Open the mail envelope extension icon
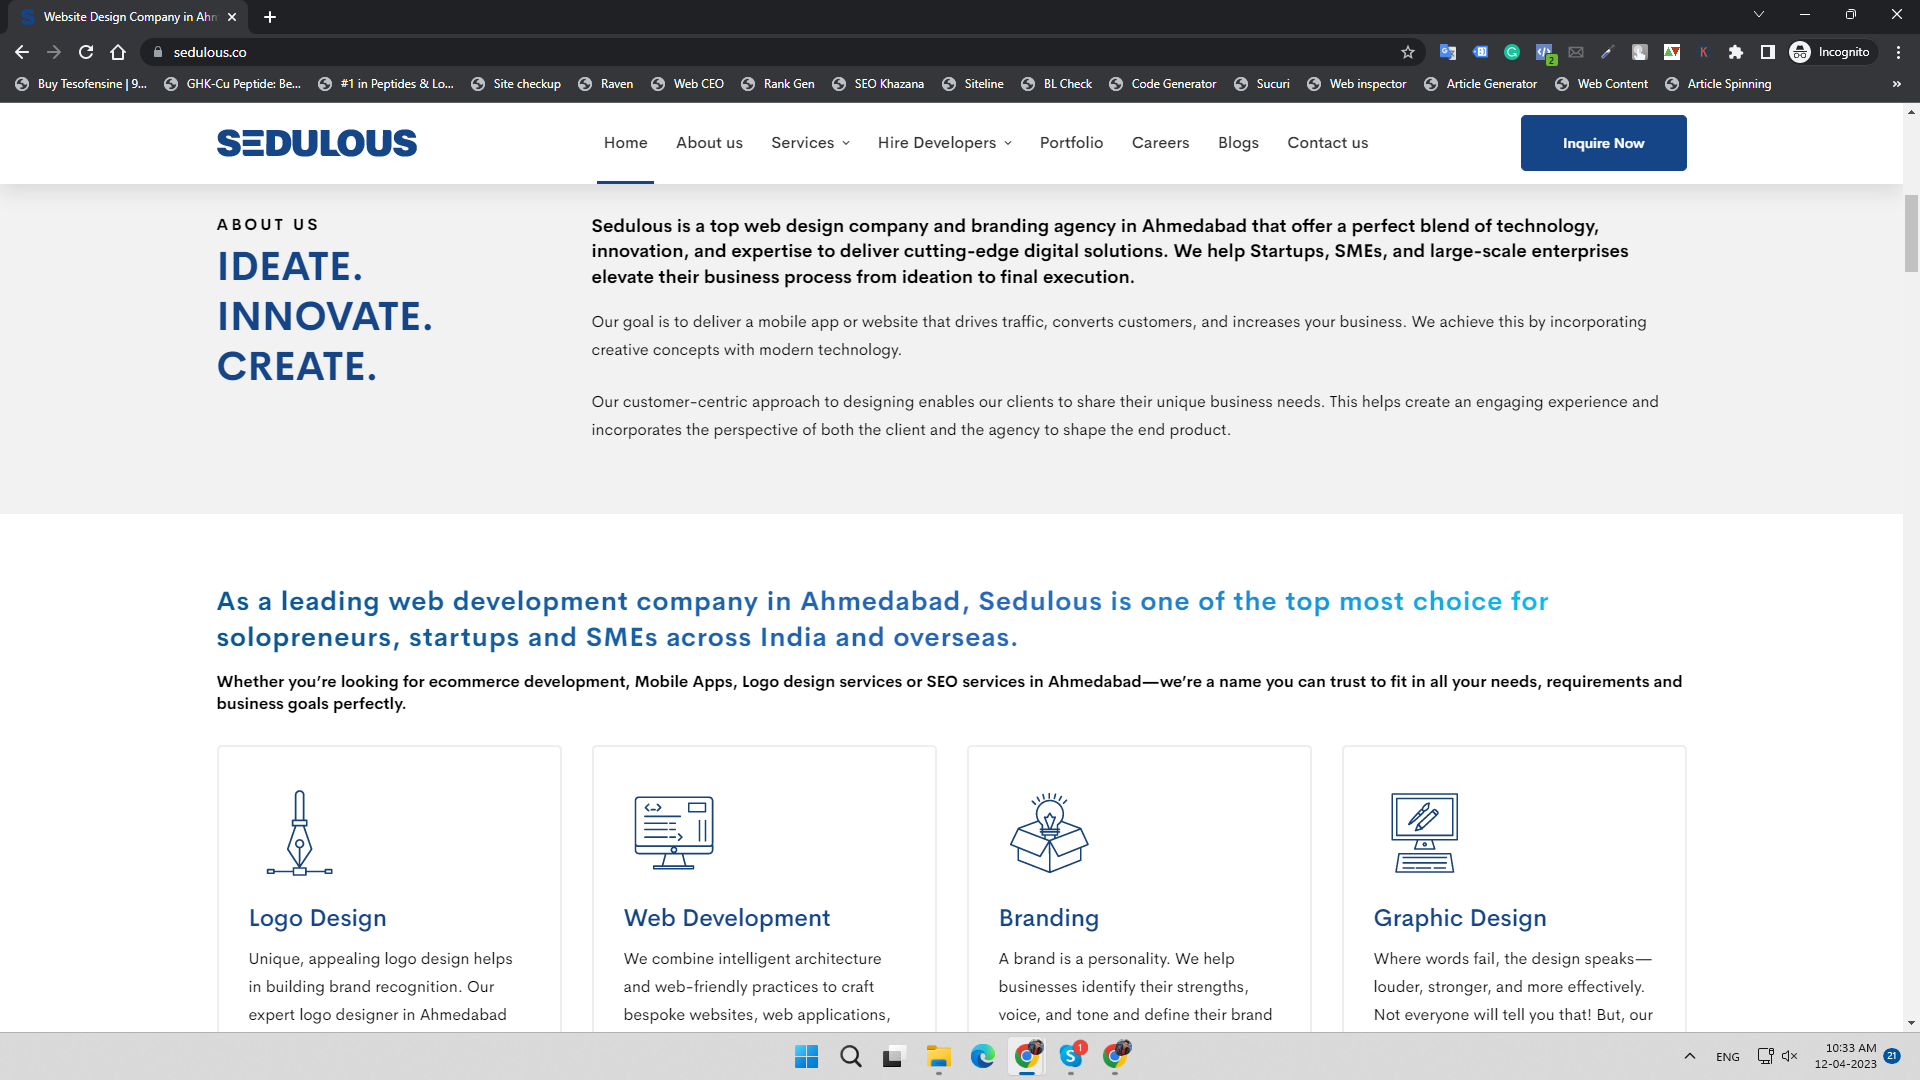 pyautogui.click(x=1576, y=52)
